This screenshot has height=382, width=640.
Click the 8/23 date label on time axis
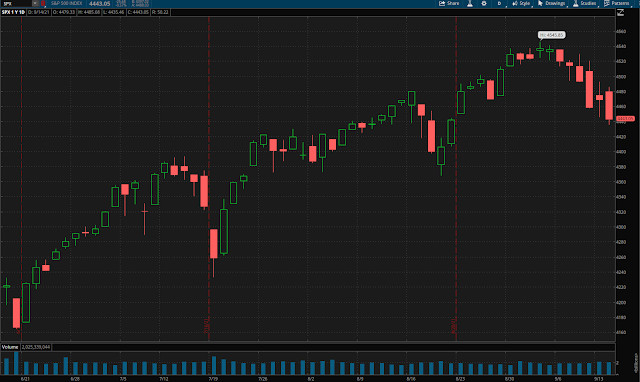tap(460, 379)
